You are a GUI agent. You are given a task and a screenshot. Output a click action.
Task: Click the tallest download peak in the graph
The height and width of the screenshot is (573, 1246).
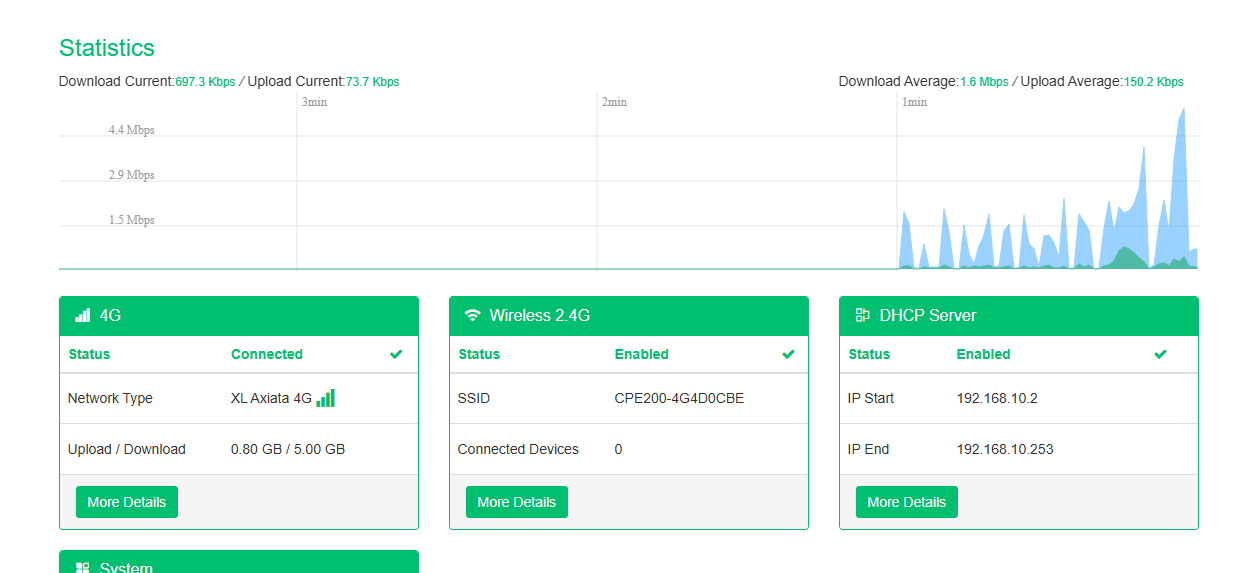(1183, 115)
